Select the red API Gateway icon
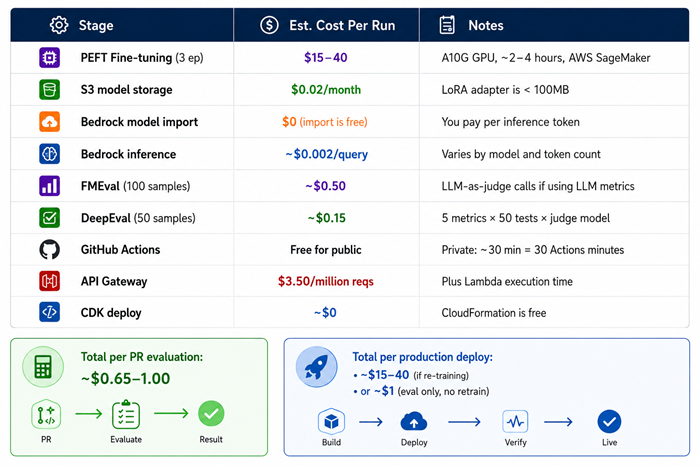The height and width of the screenshot is (466, 700). pos(50,281)
